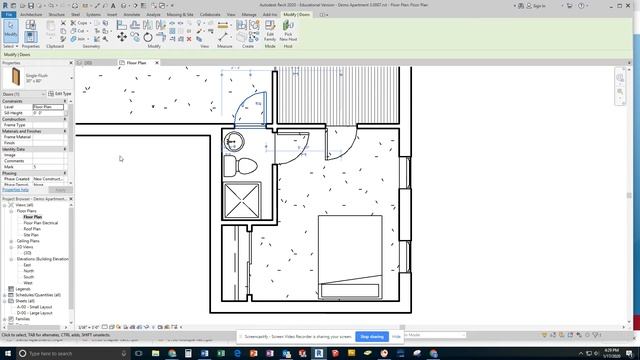Switch to the Annotate ribbon tab
The image size is (640, 360).
click(131, 15)
